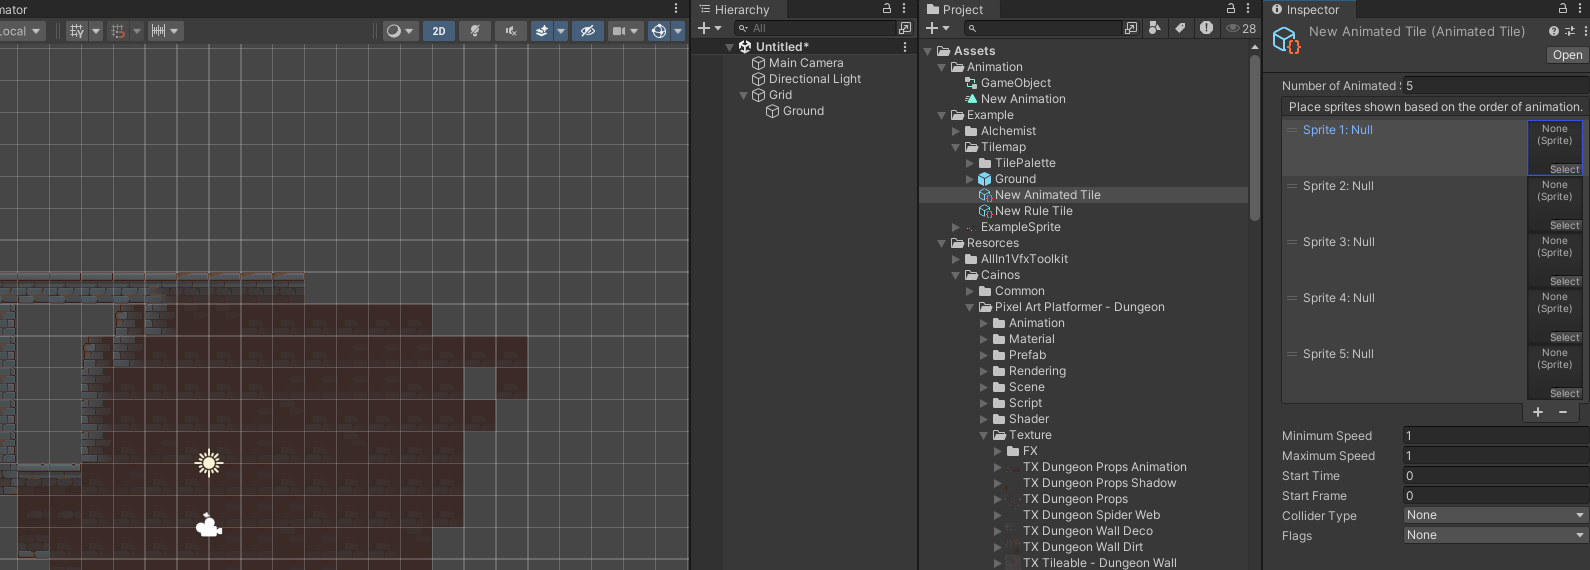Viewport: 1590px width, 570px height.
Task: Expand AllIn1VfxToolkit folder
Action: click(x=956, y=259)
